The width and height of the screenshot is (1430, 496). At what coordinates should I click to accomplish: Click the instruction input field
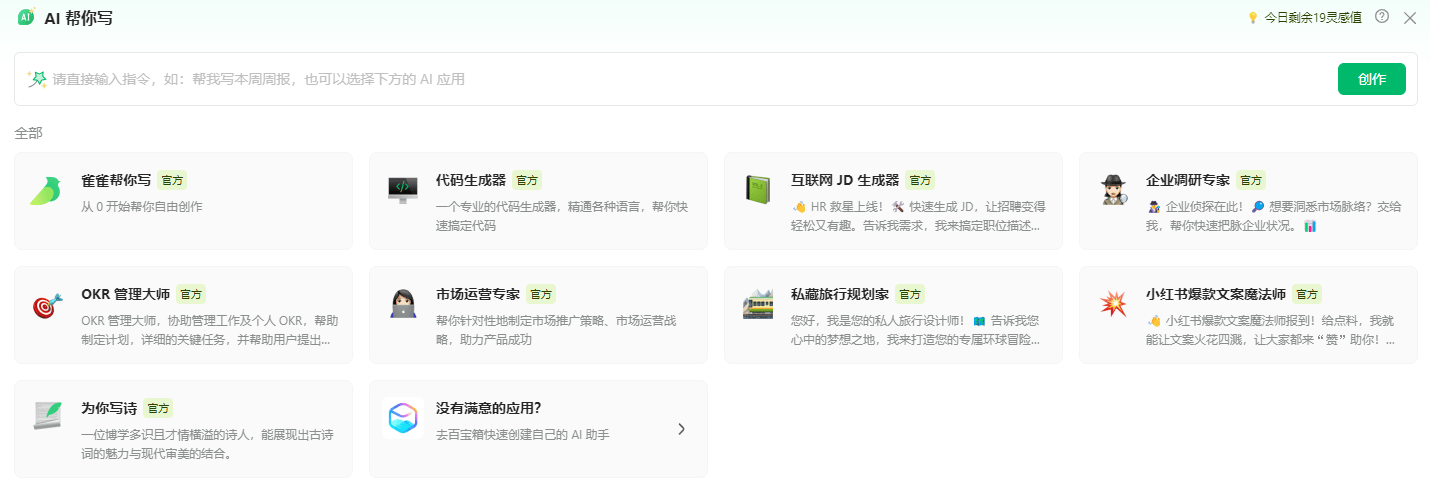pyautogui.click(x=680, y=79)
